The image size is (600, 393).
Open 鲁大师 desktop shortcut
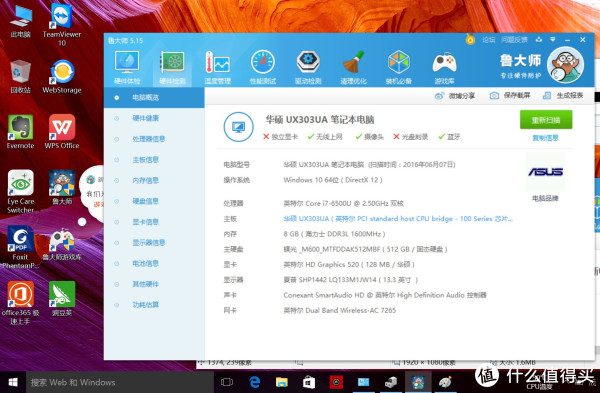coord(62,188)
